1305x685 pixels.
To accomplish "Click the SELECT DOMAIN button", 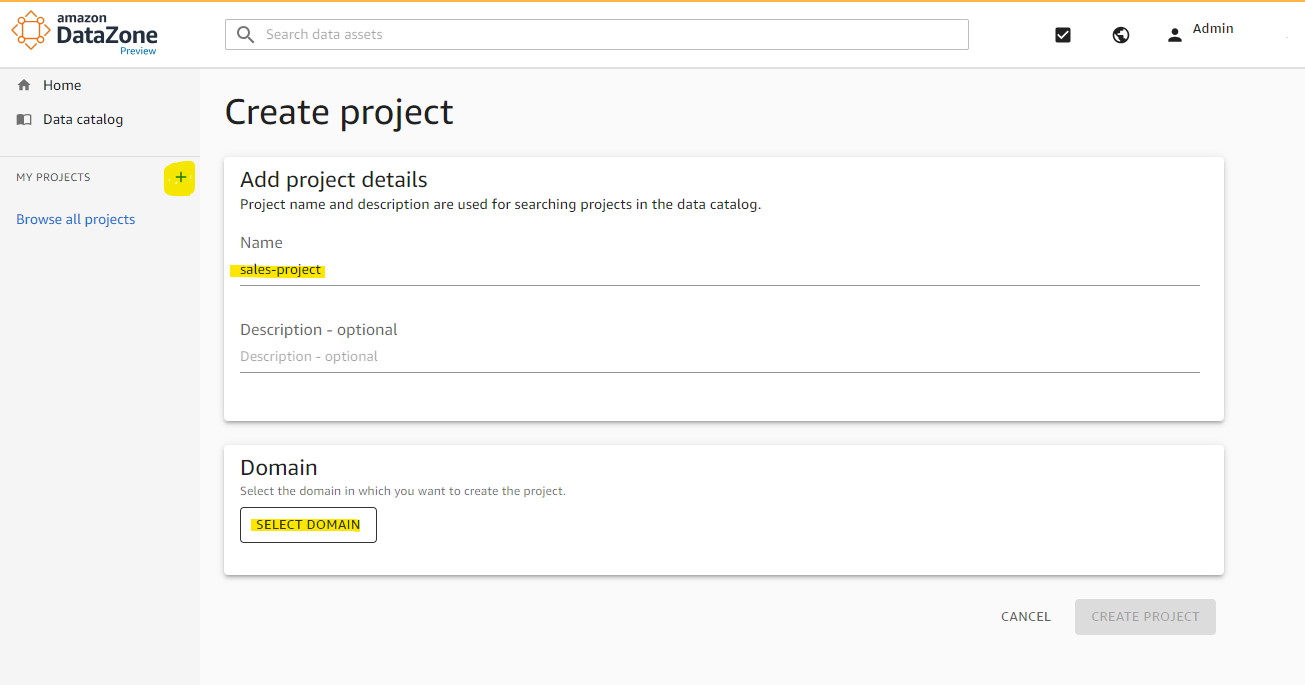I will point(308,525).
